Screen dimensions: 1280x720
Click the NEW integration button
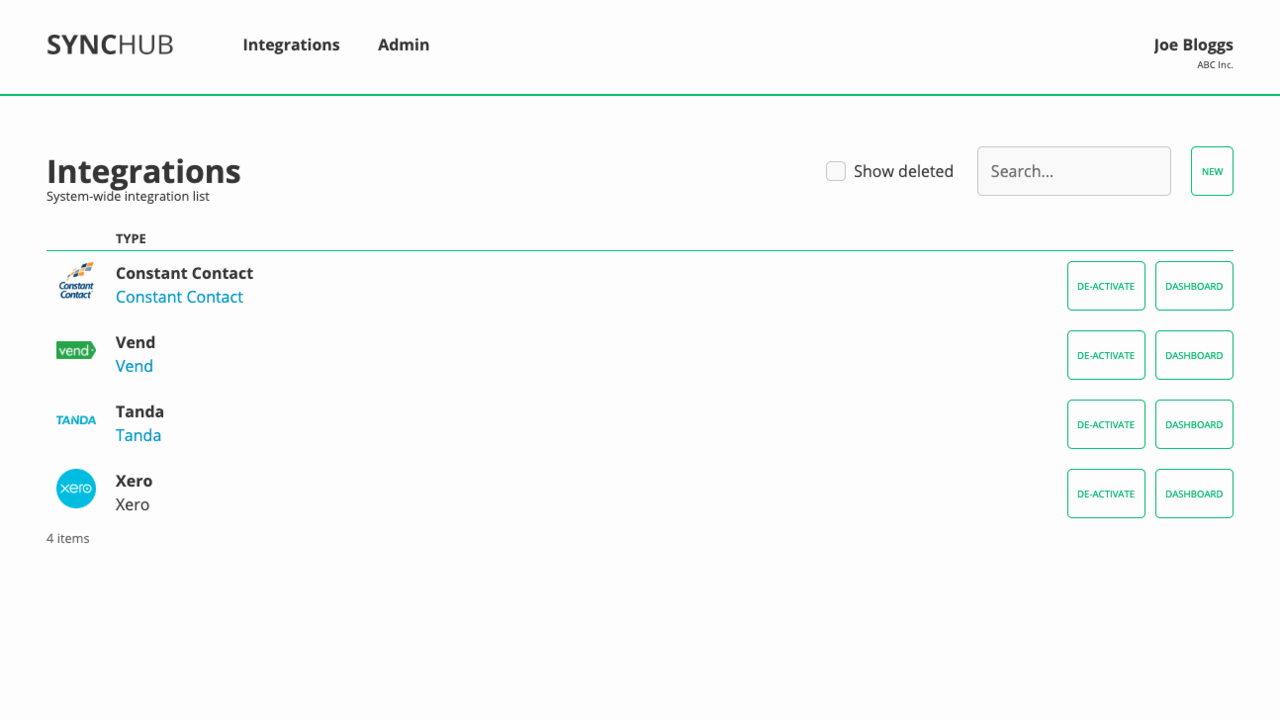point(1212,171)
